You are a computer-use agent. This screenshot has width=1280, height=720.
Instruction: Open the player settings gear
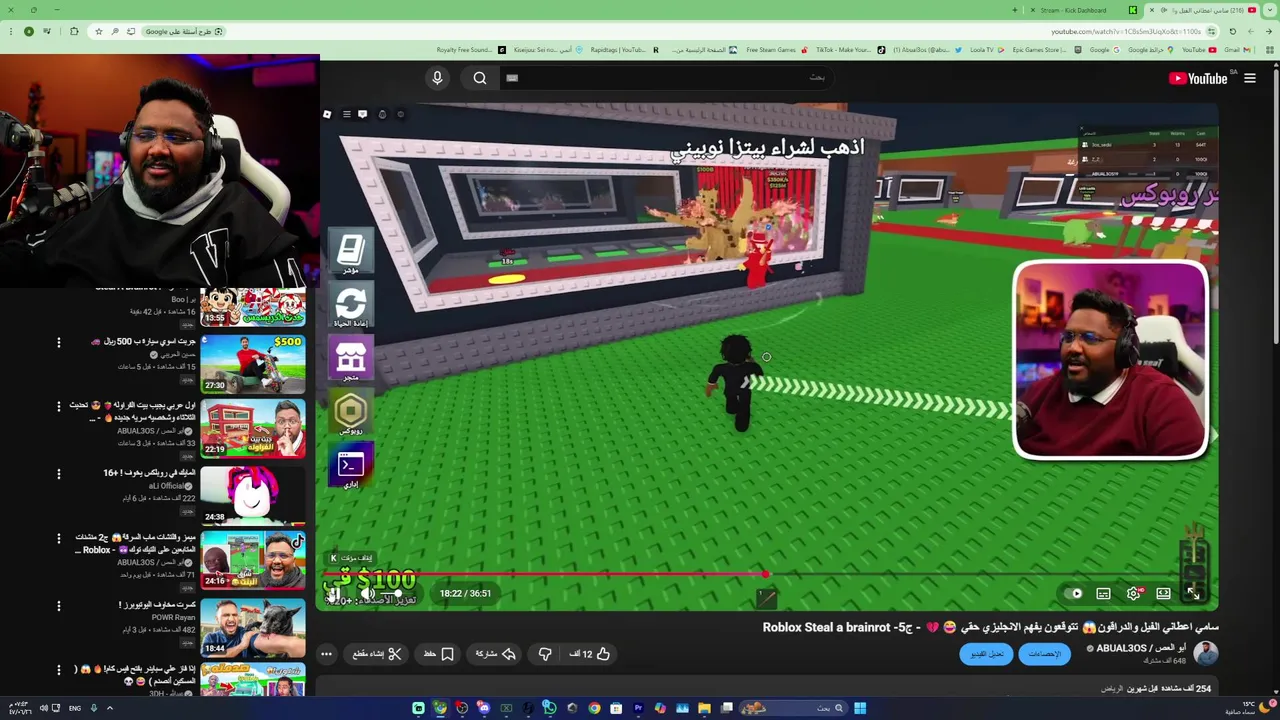click(1133, 593)
